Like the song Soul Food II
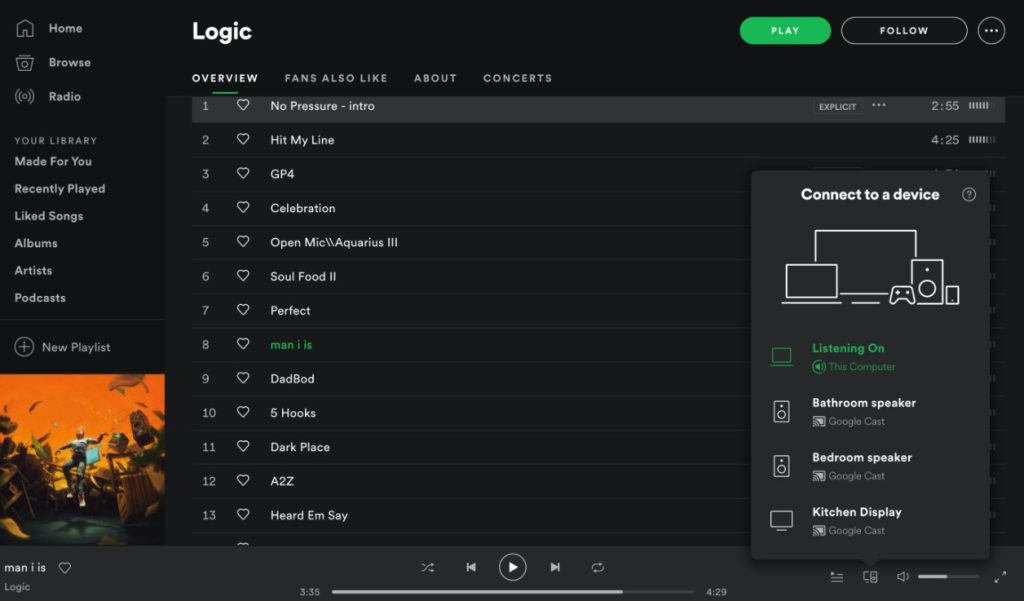The width and height of the screenshot is (1024, 601). click(243, 276)
